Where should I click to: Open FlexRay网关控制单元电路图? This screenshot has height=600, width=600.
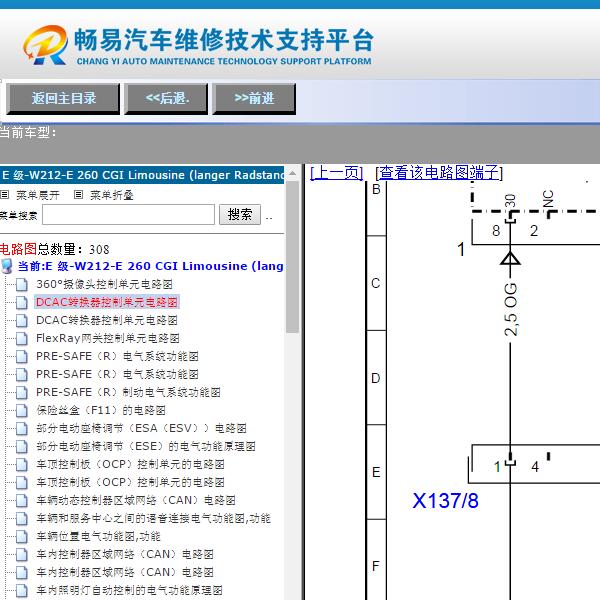tap(108, 338)
